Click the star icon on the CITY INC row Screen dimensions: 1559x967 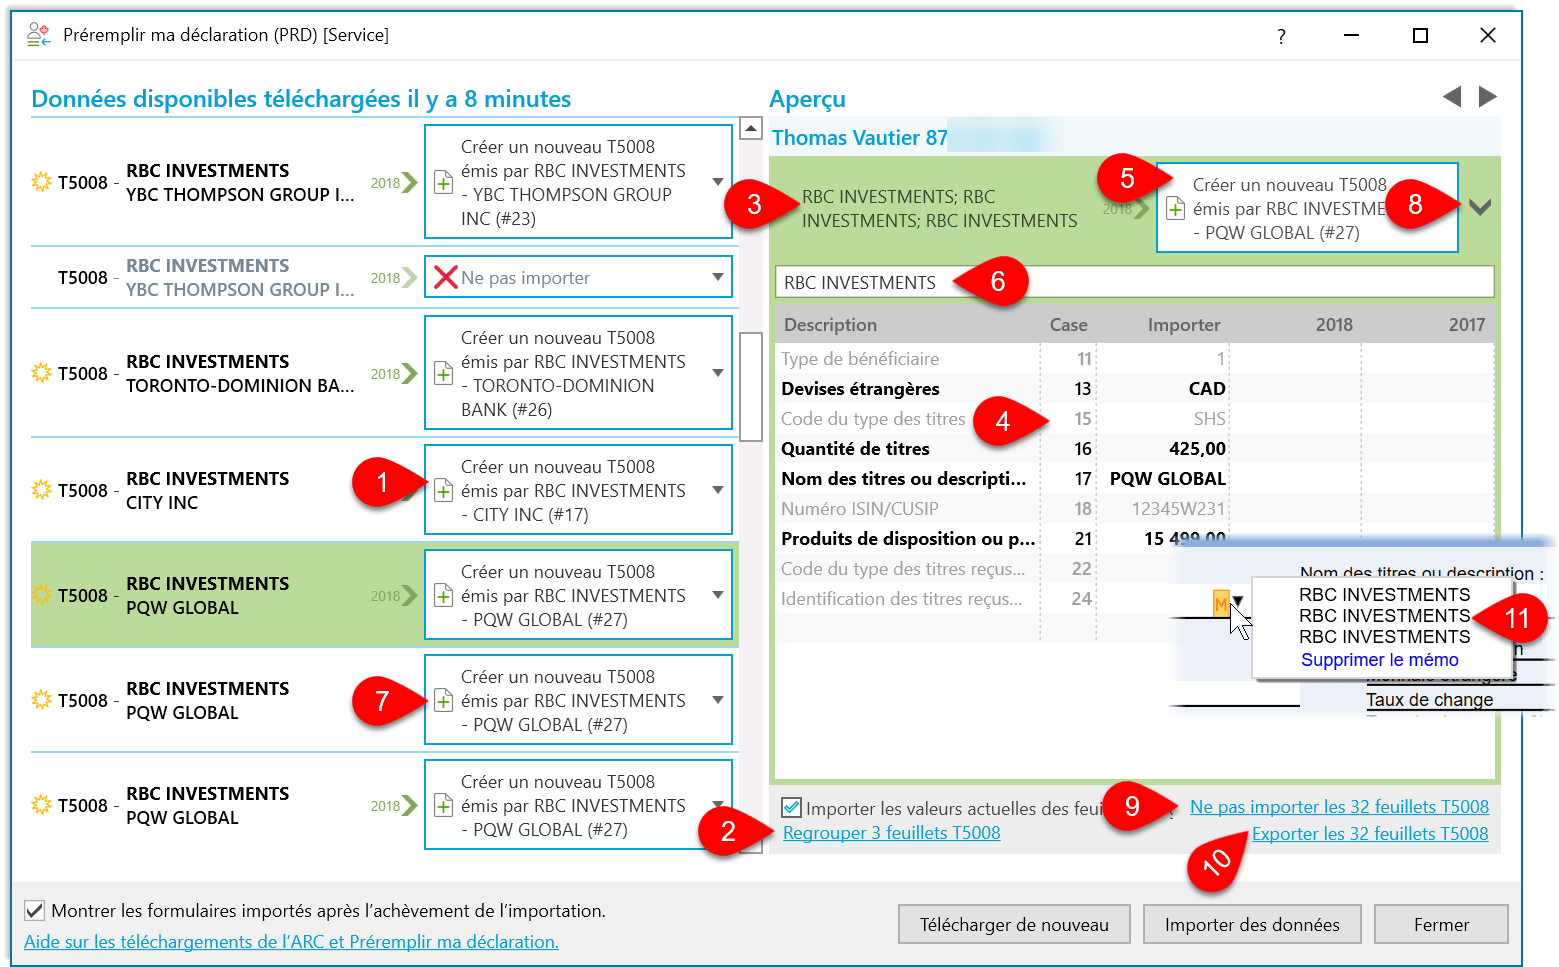pos(41,490)
